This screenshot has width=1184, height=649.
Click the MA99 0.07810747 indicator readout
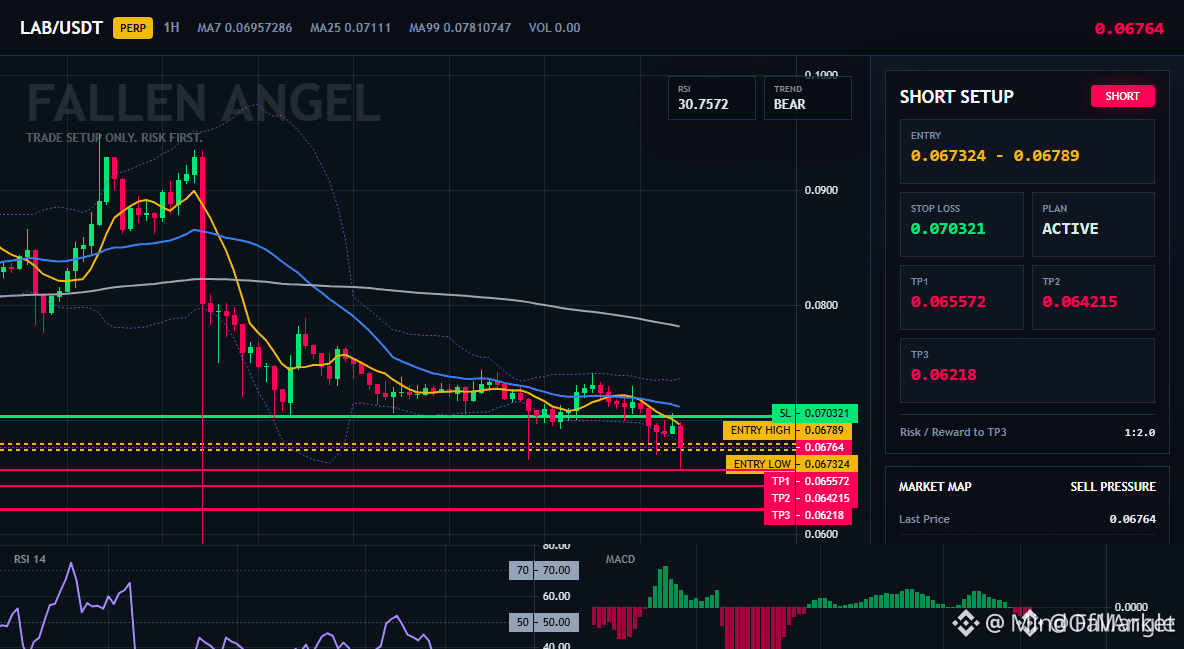pyautogui.click(x=460, y=28)
